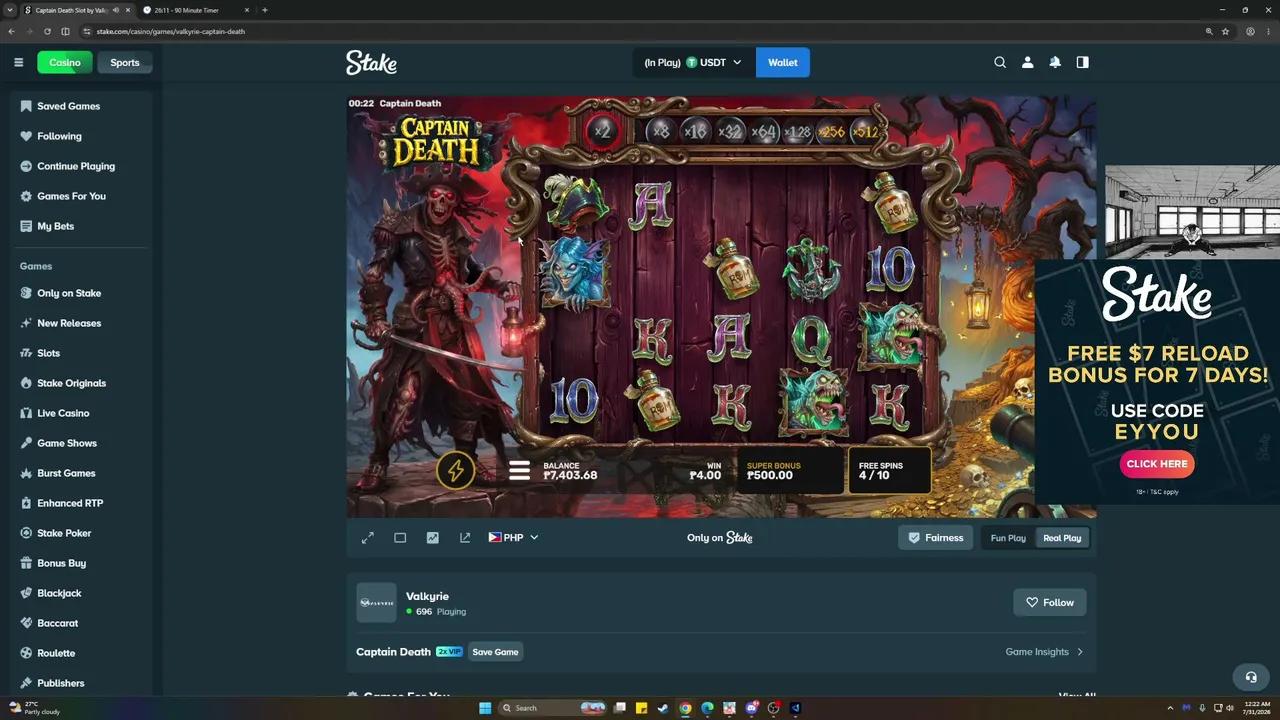Open Games For You in sidebar
The height and width of the screenshot is (720, 1280).
coord(81,196)
